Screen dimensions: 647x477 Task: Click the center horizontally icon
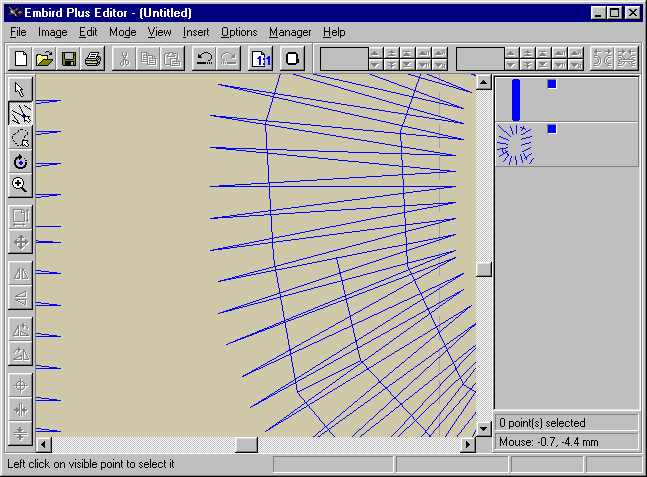(20, 410)
